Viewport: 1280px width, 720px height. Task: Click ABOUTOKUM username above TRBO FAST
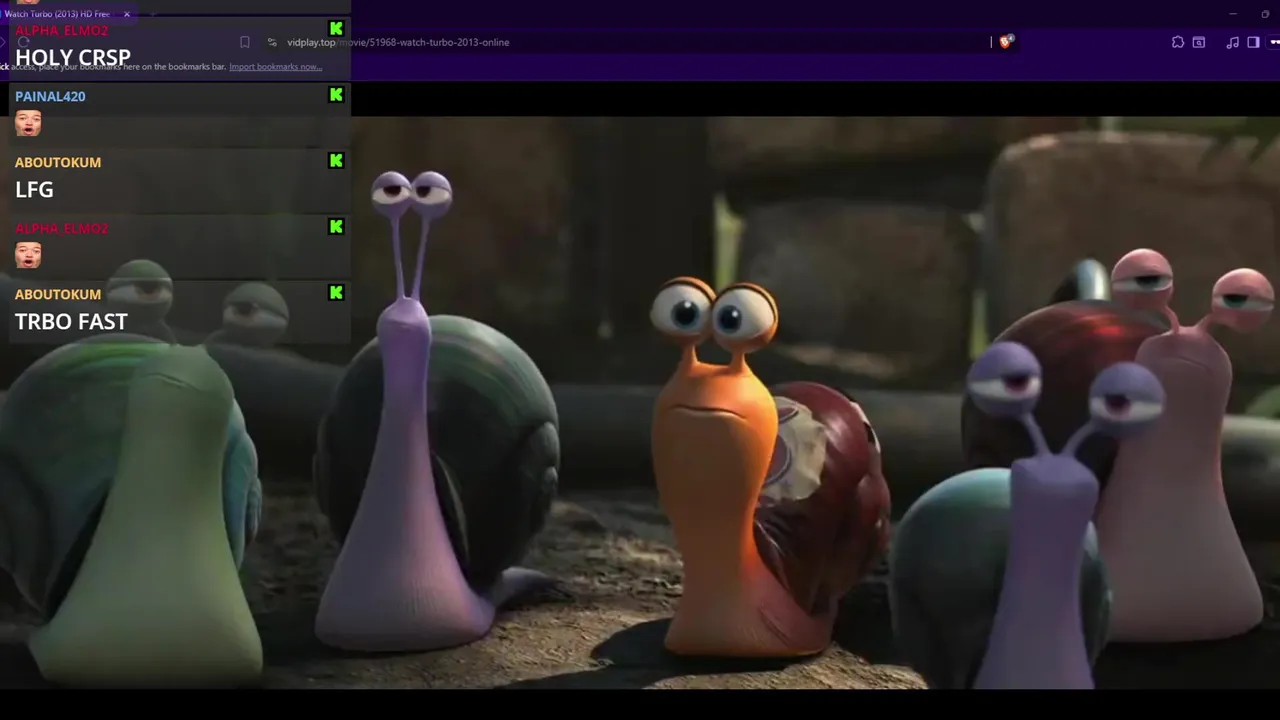tap(58, 294)
